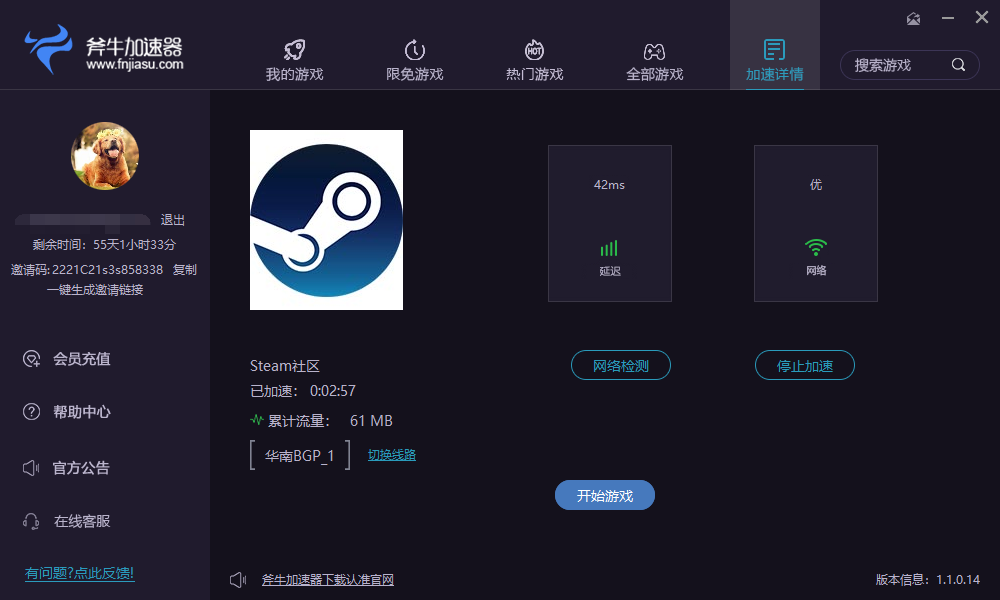This screenshot has height=600, width=1000.
Task: Open the 我的游戏 rocket icon
Action: [x=295, y=50]
